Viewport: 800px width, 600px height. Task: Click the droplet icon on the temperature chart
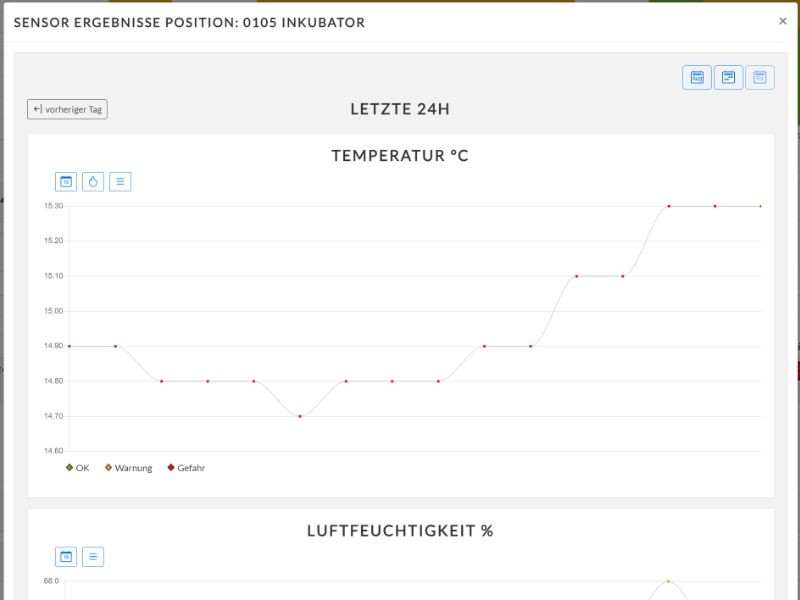(x=93, y=181)
